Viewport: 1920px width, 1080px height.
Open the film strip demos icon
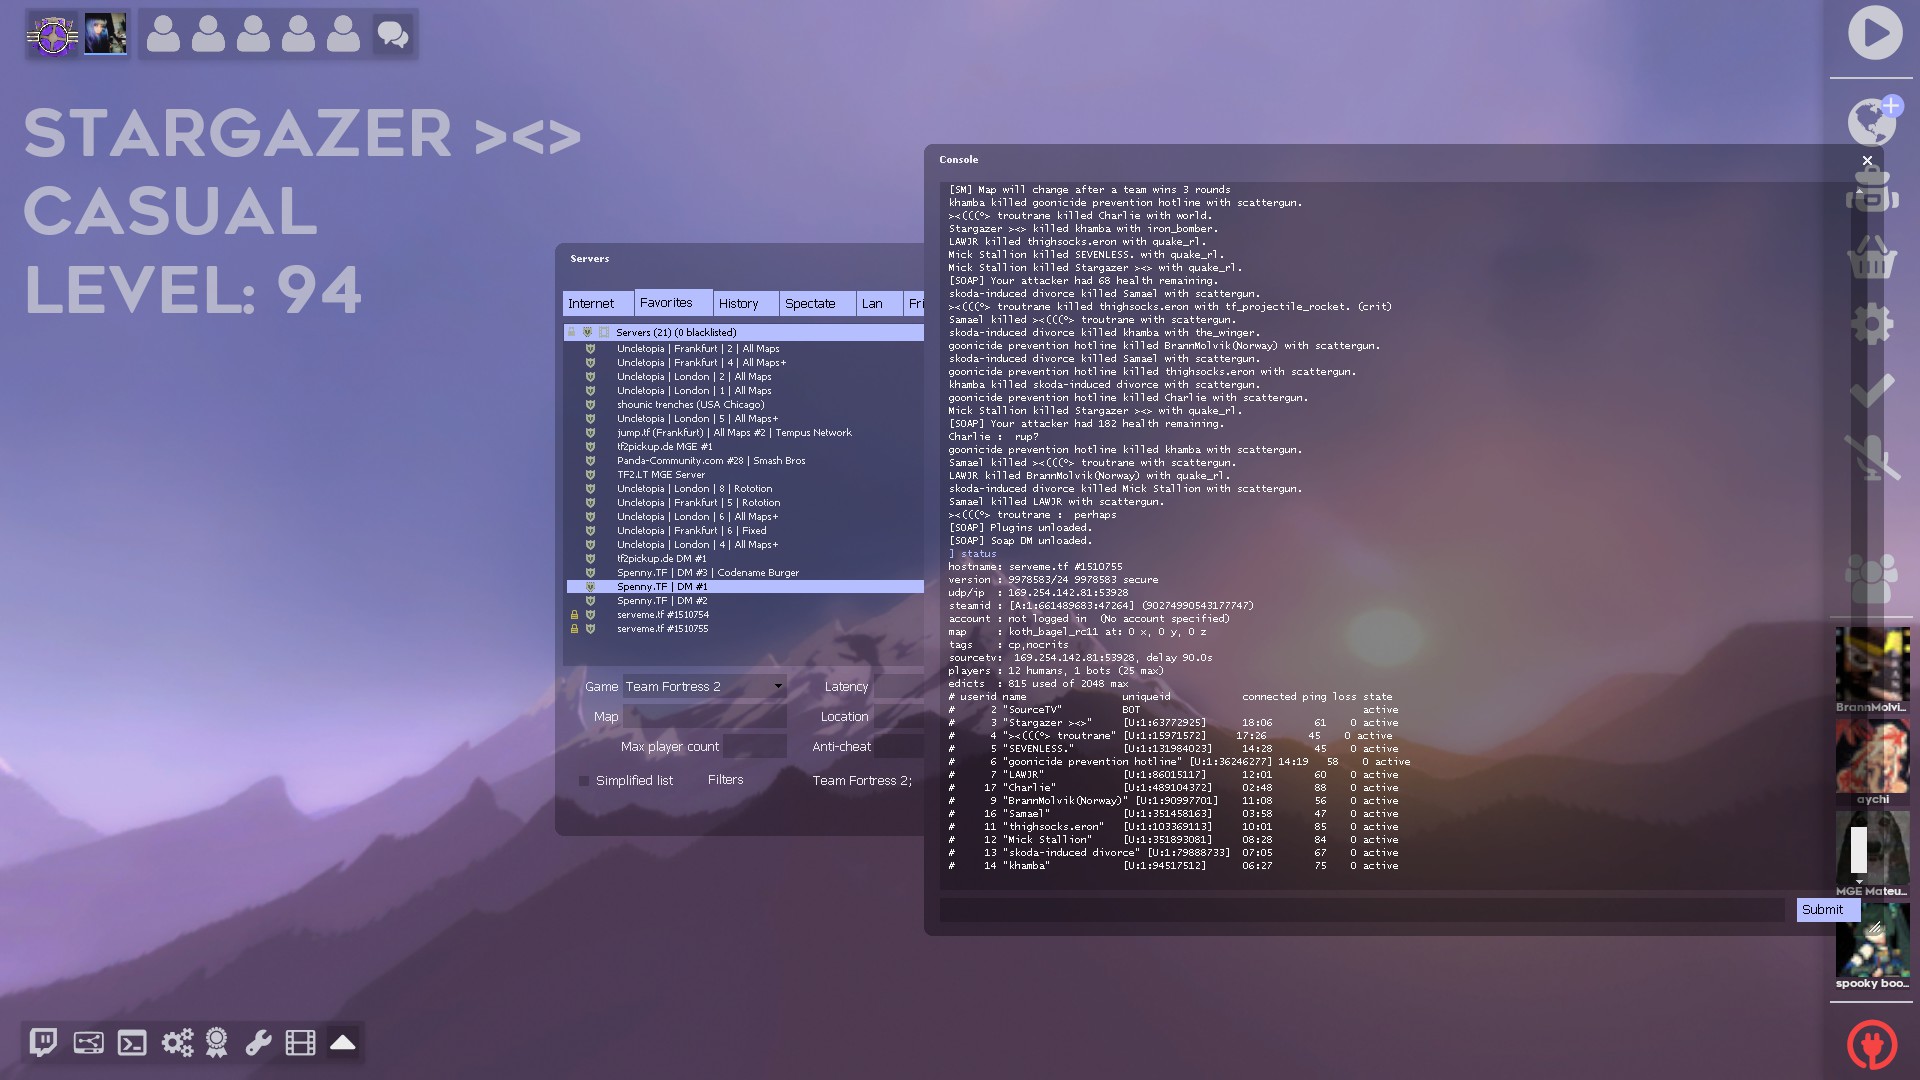(300, 1043)
